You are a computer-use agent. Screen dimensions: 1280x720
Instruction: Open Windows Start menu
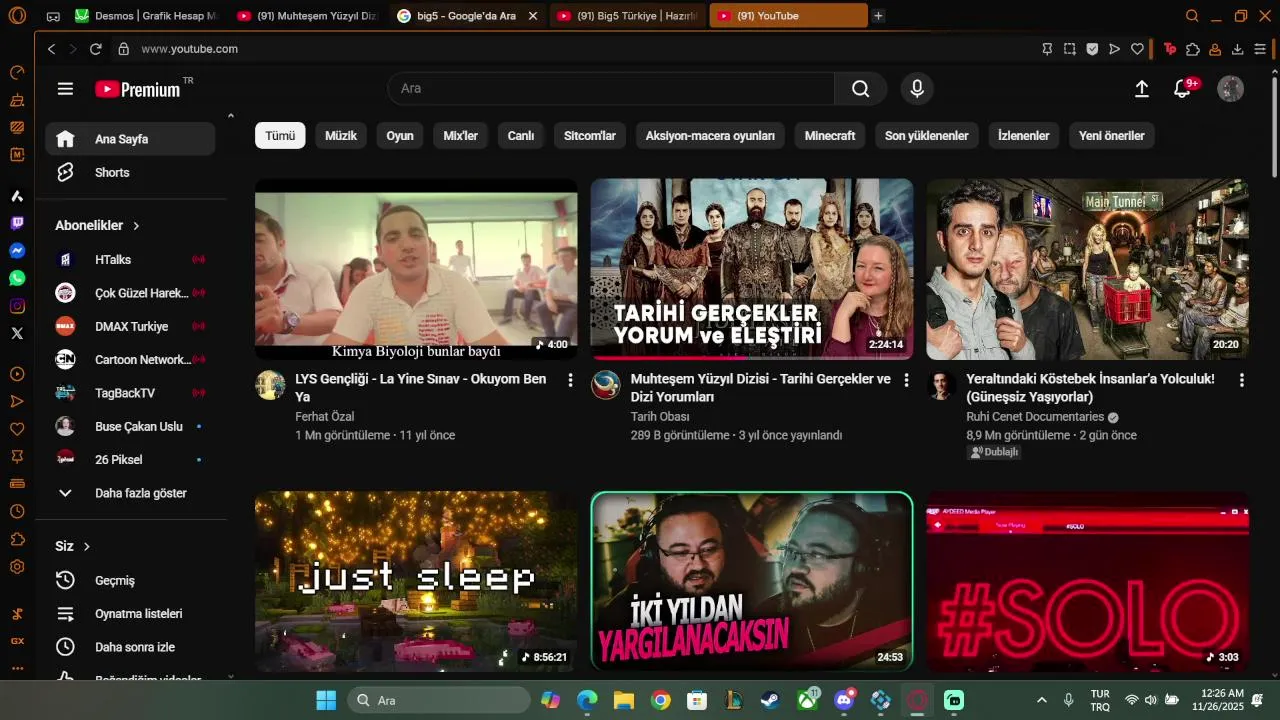pos(326,700)
